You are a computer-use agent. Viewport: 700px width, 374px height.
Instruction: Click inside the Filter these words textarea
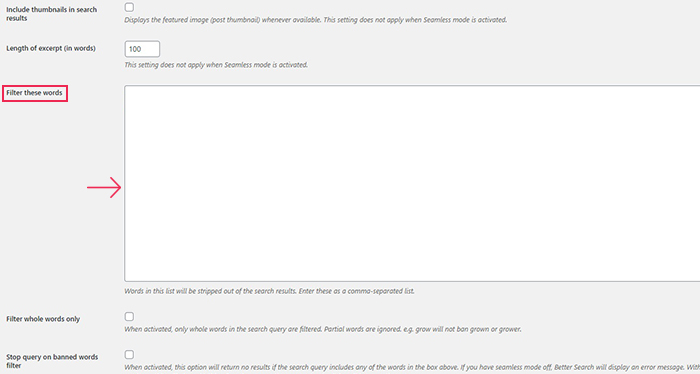pyautogui.click(x=412, y=183)
